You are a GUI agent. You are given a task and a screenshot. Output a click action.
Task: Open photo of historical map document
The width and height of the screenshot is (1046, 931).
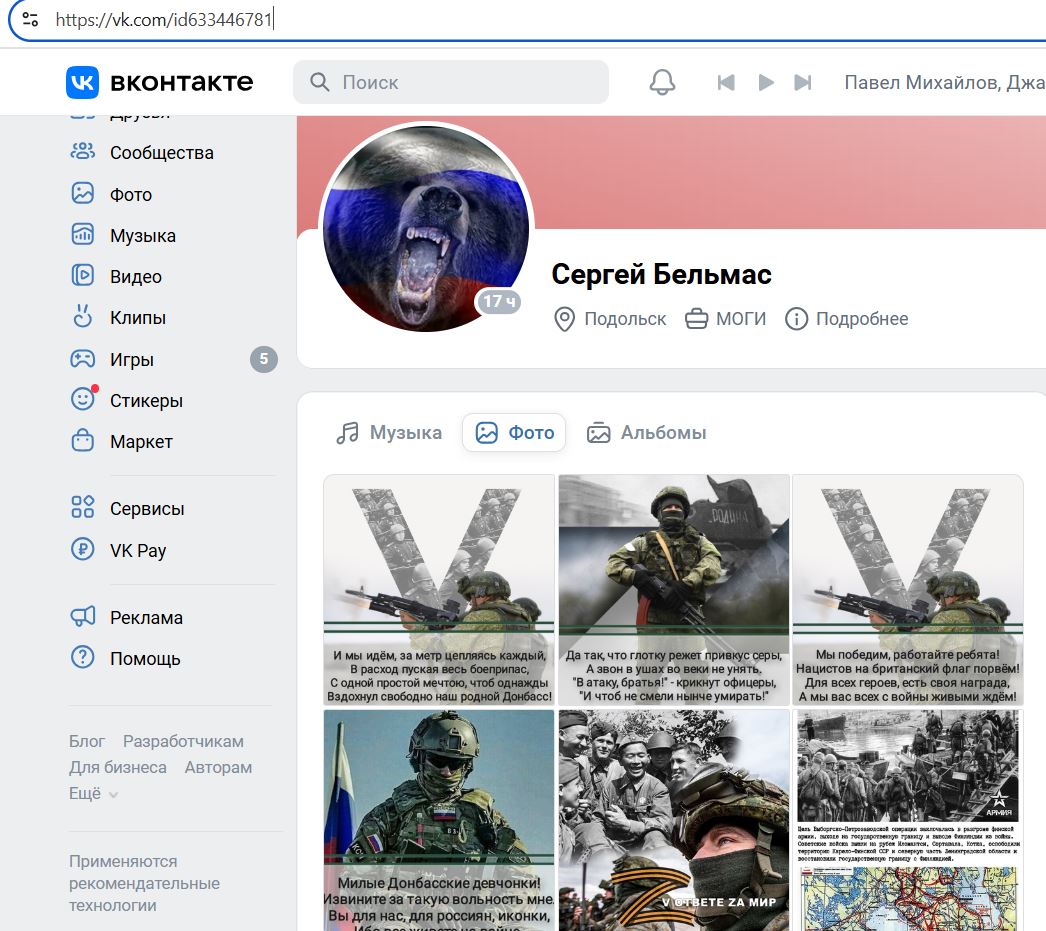point(908,820)
